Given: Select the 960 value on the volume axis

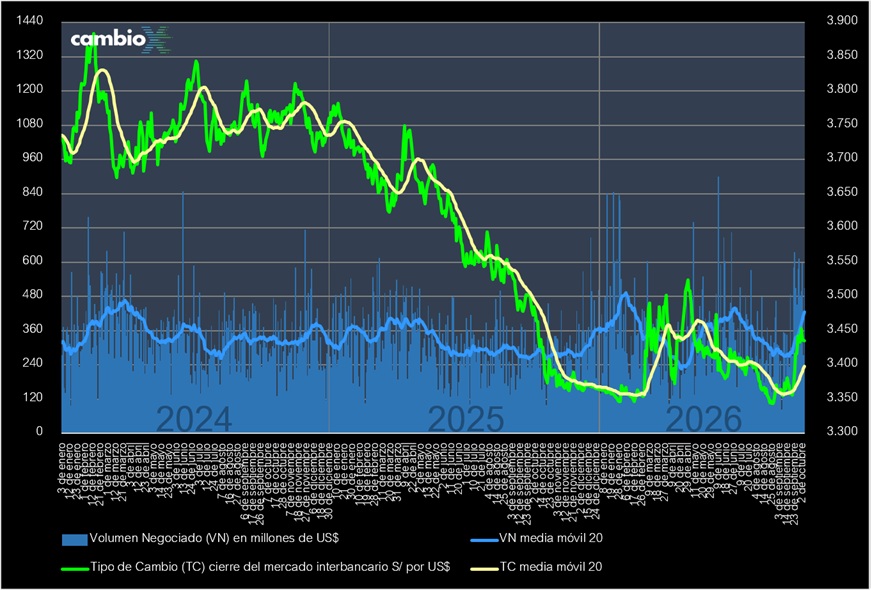Looking at the screenshot, I should 33,159.
